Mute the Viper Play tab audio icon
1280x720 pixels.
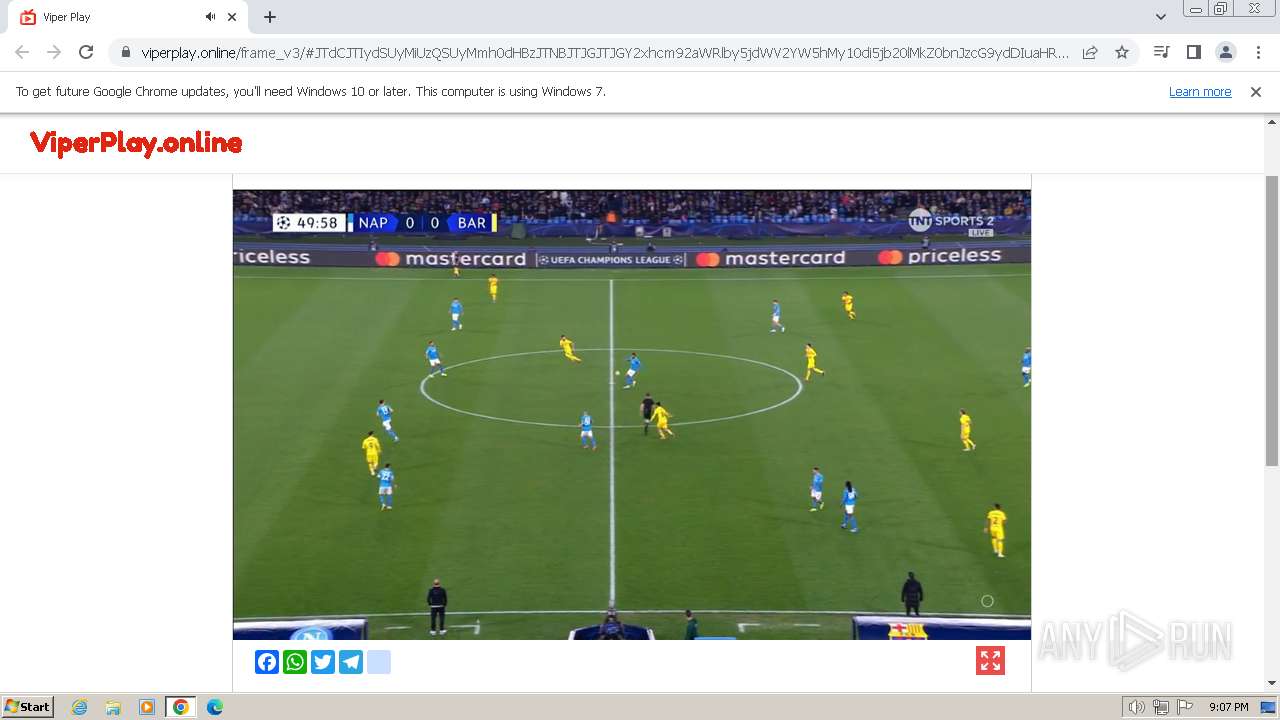click(x=210, y=17)
